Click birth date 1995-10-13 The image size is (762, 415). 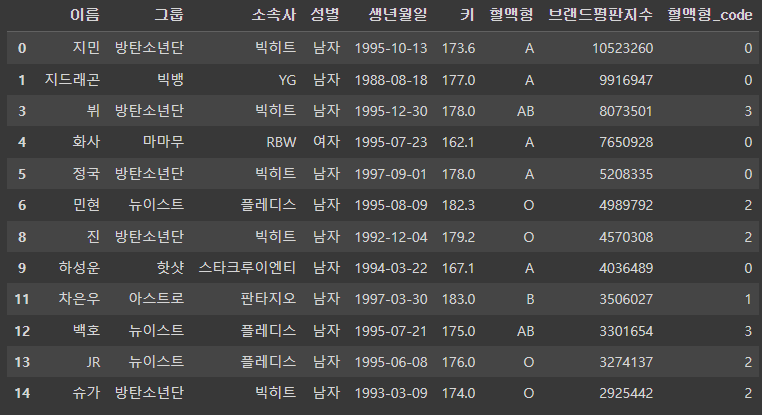[391, 48]
